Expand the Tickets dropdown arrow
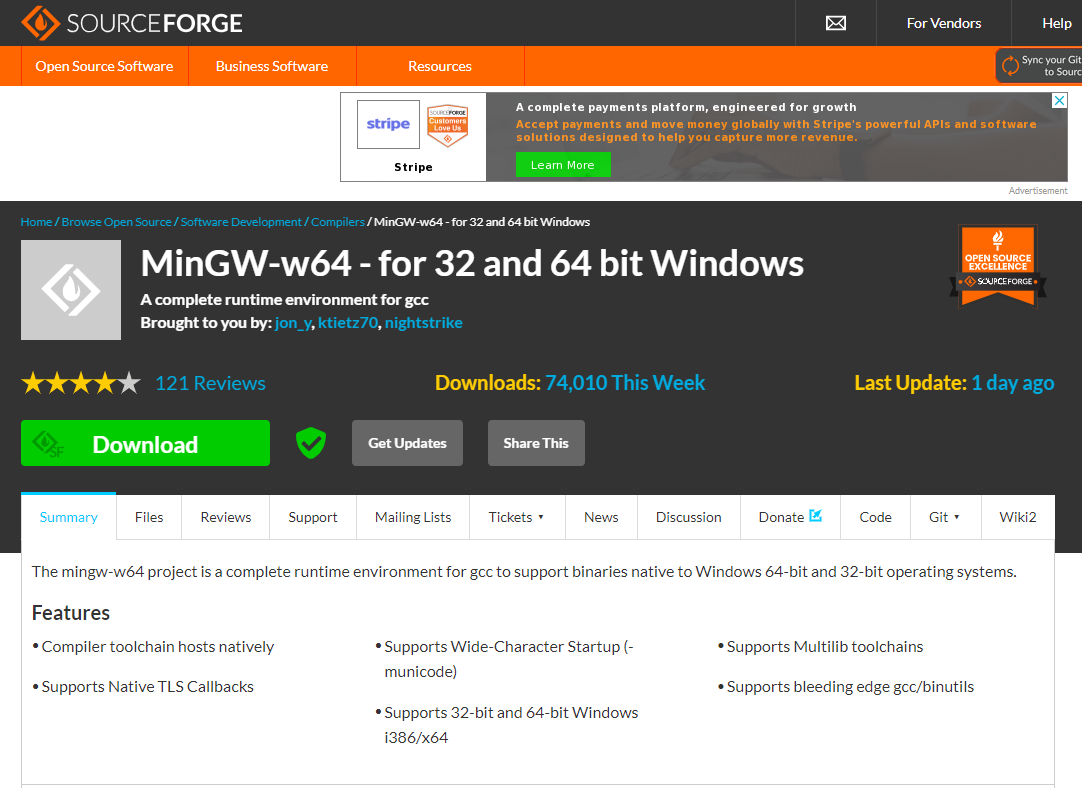Viewport: 1082px width, 788px height. pos(540,517)
